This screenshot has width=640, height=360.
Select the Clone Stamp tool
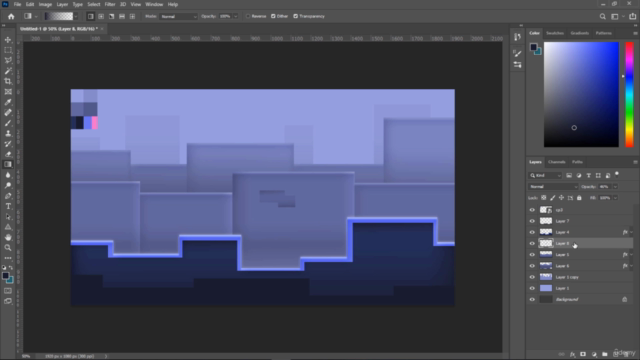click(x=8, y=133)
